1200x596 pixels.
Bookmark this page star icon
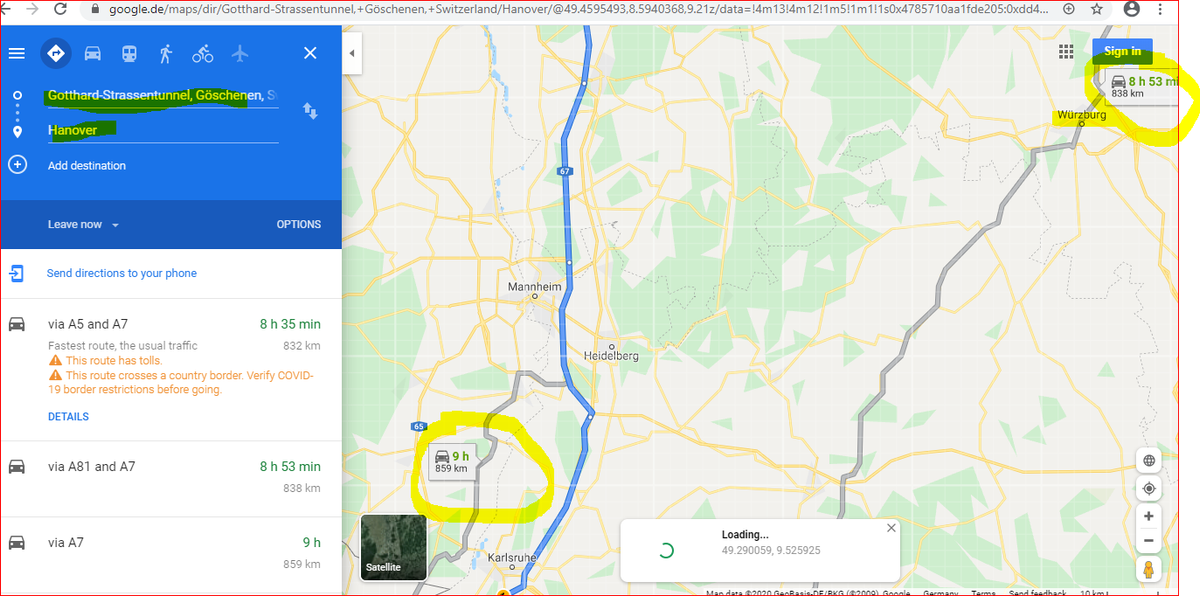(1097, 8)
